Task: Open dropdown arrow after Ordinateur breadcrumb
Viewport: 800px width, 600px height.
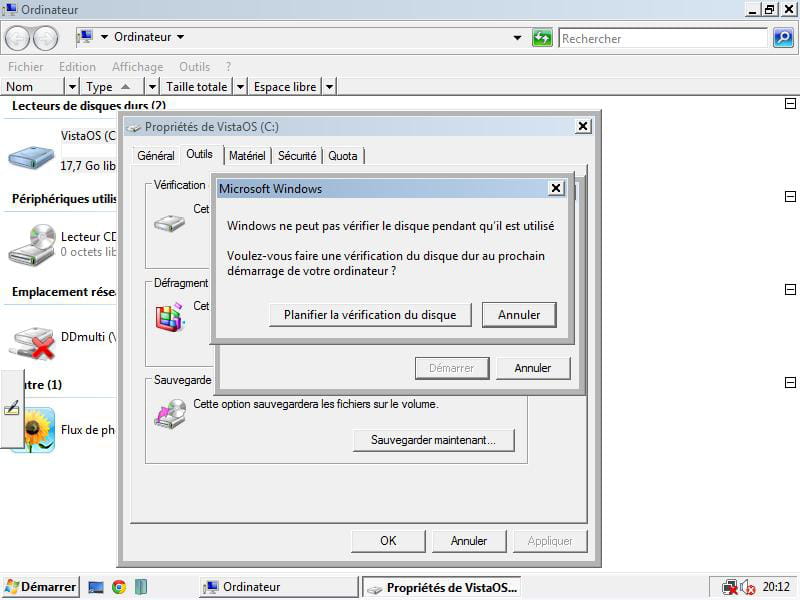Action: click(x=181, y=37)
